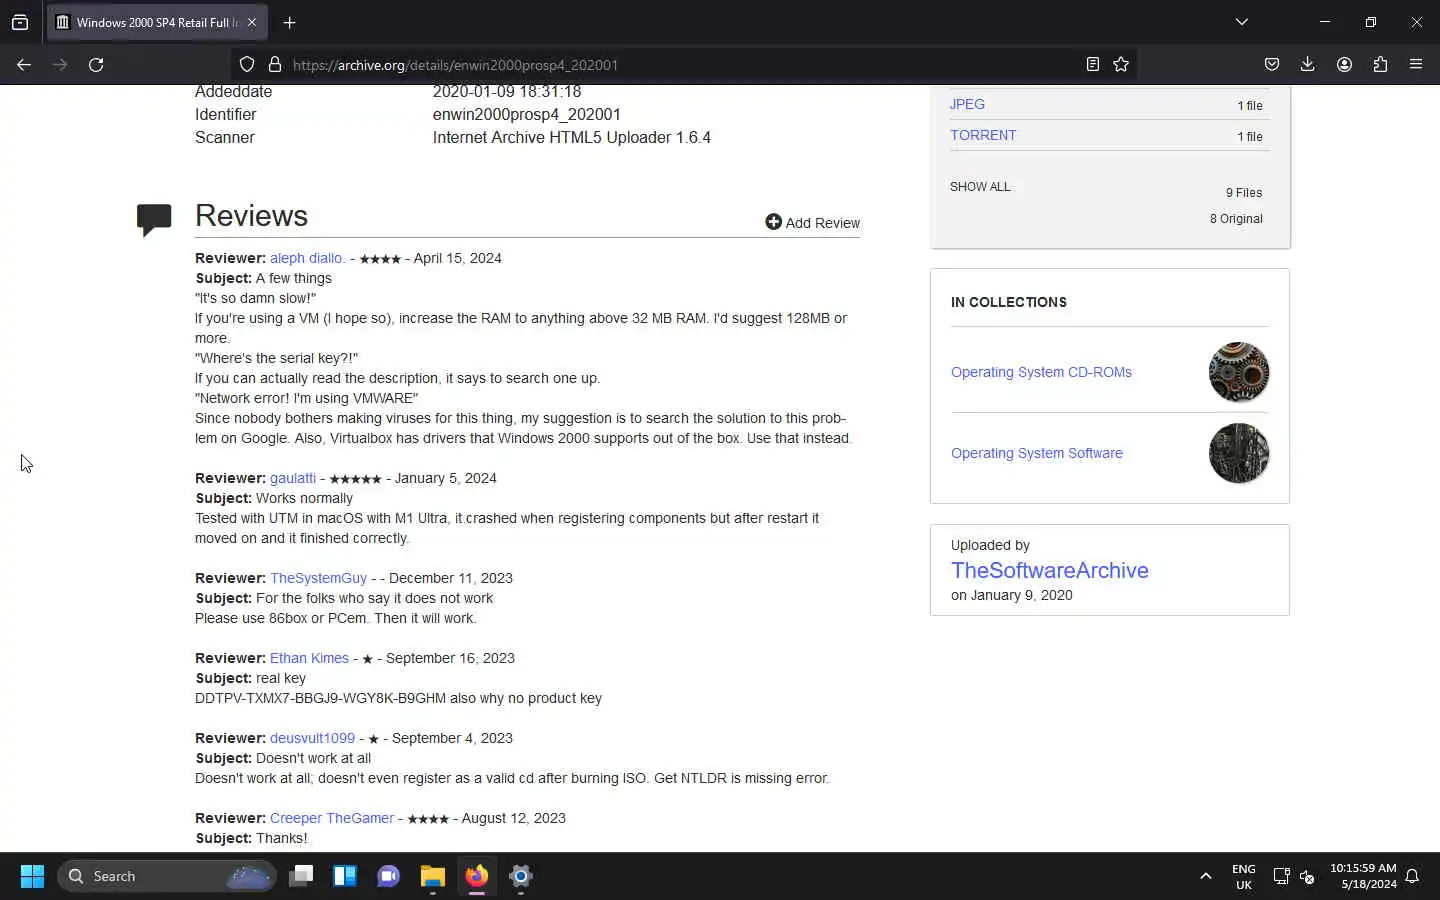
Task: Open Operating System CD-ROMs collection
Action: 1041,372
